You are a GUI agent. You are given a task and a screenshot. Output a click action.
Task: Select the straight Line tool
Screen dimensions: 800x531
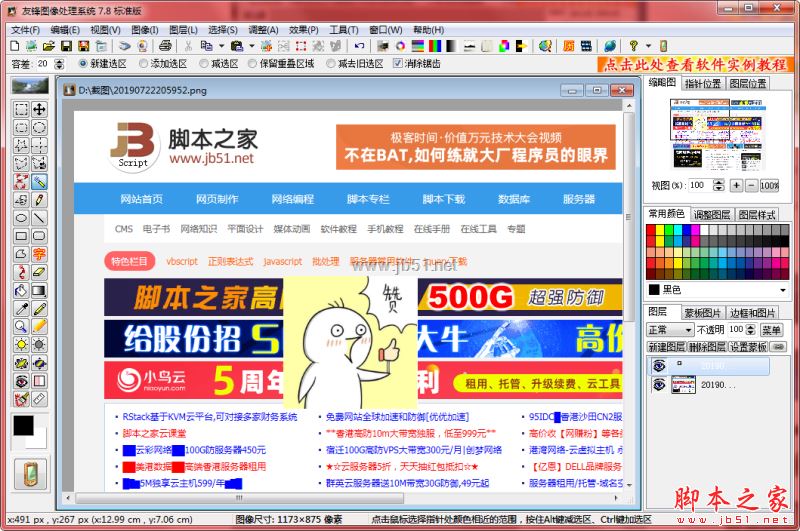39,218
